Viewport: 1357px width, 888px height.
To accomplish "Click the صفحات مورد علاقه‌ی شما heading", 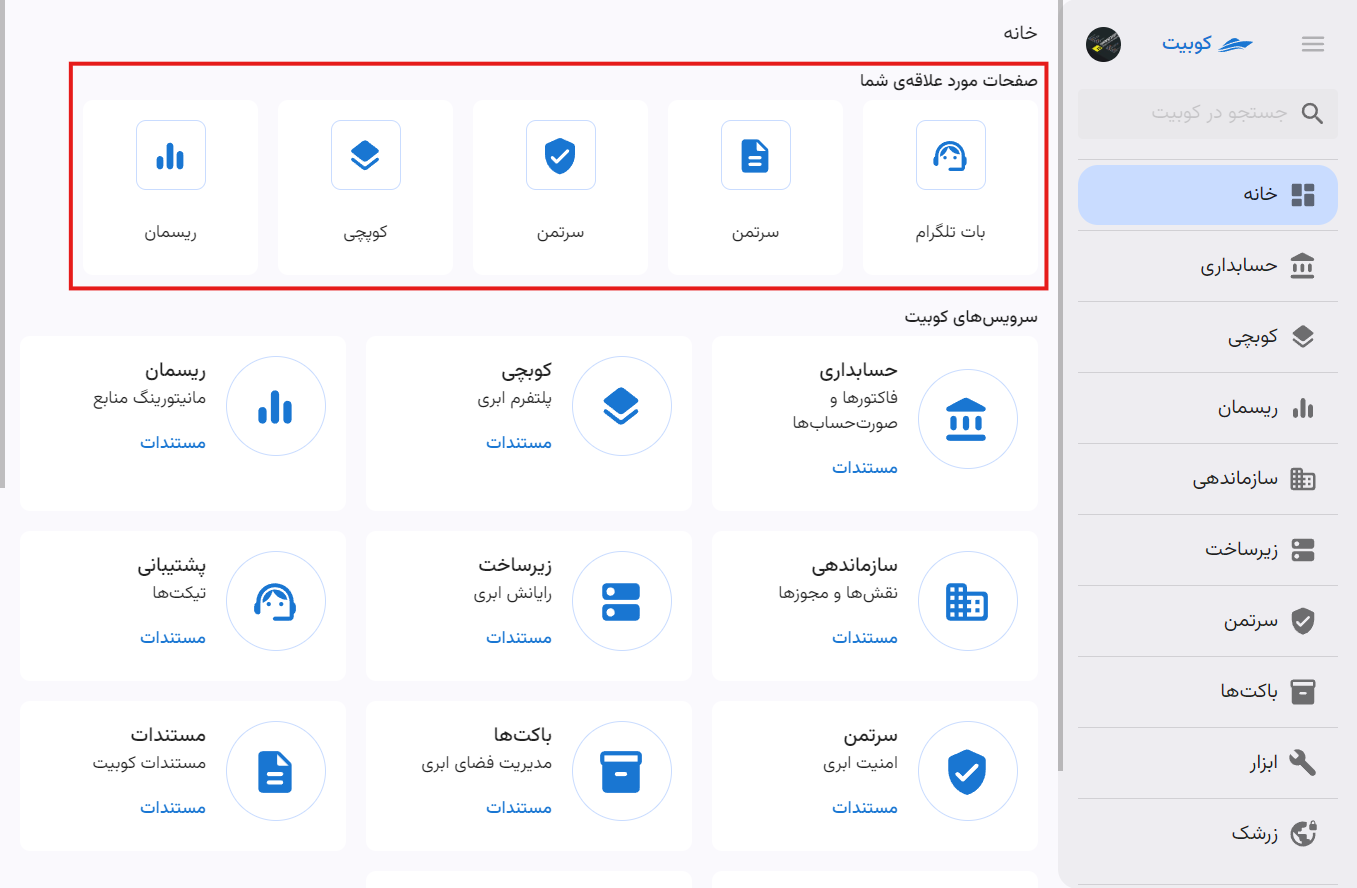I will coord(949,81).
